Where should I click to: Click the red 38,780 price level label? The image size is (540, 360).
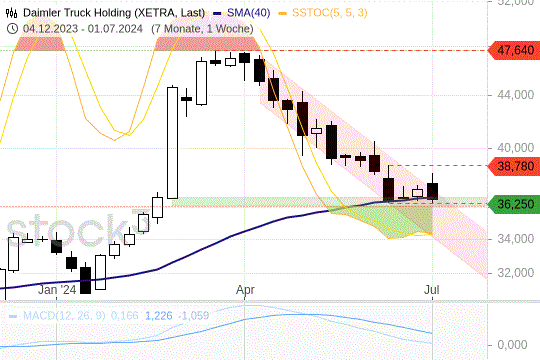click(x=513, y=166)
